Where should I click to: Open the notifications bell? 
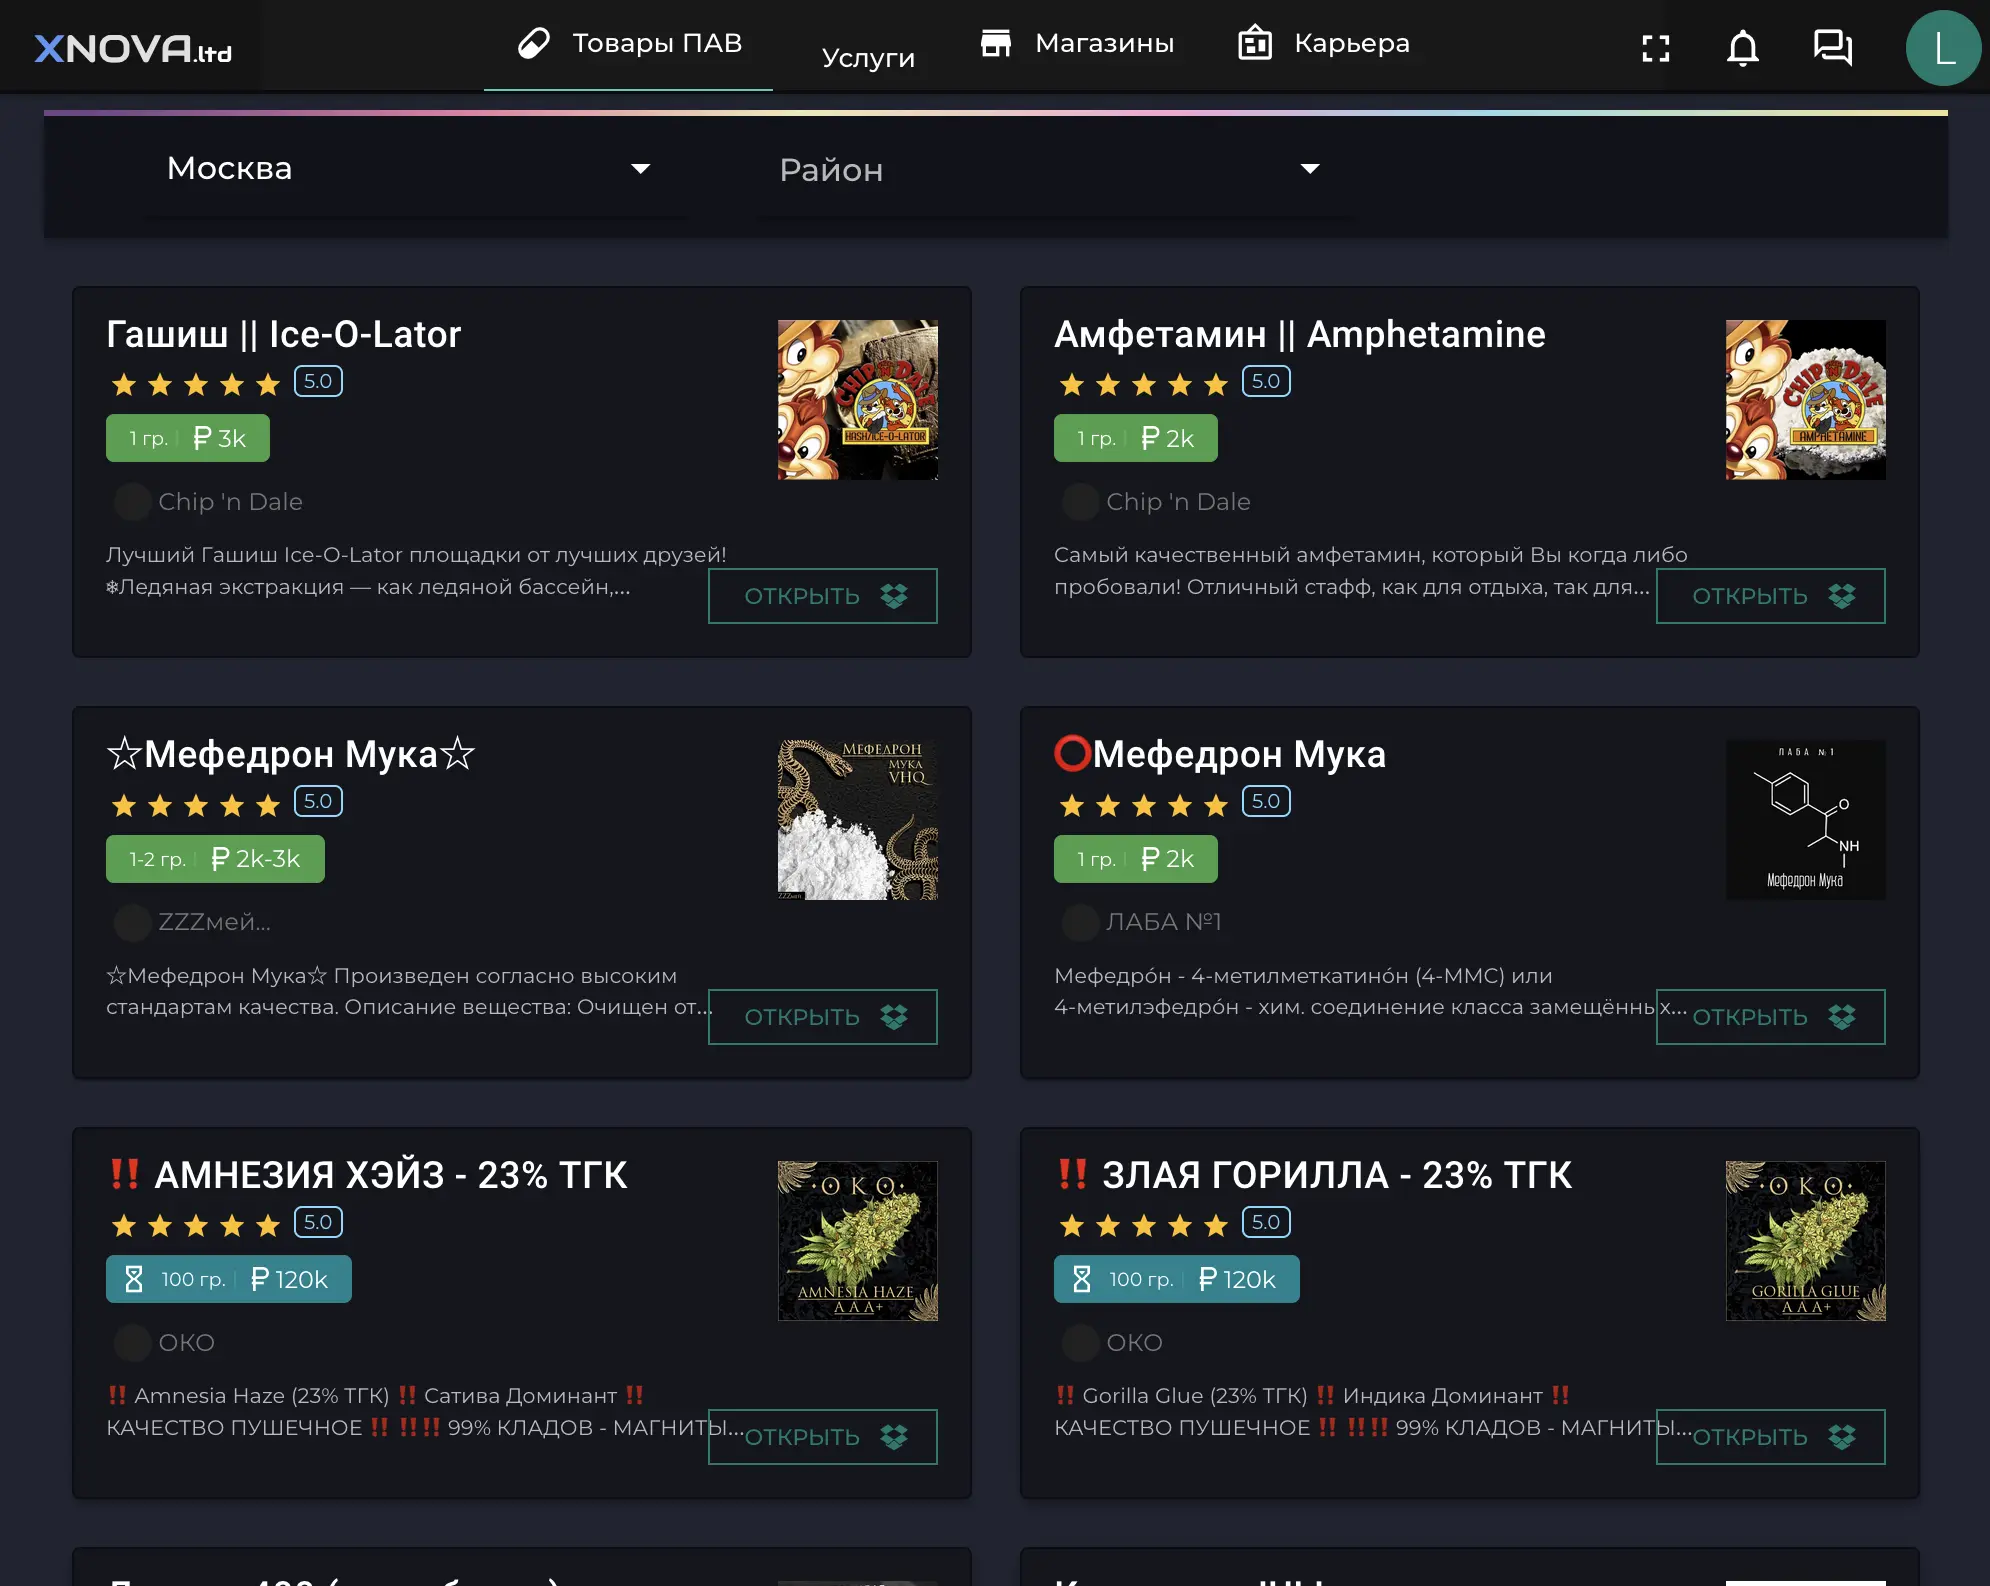[1743, 48]
